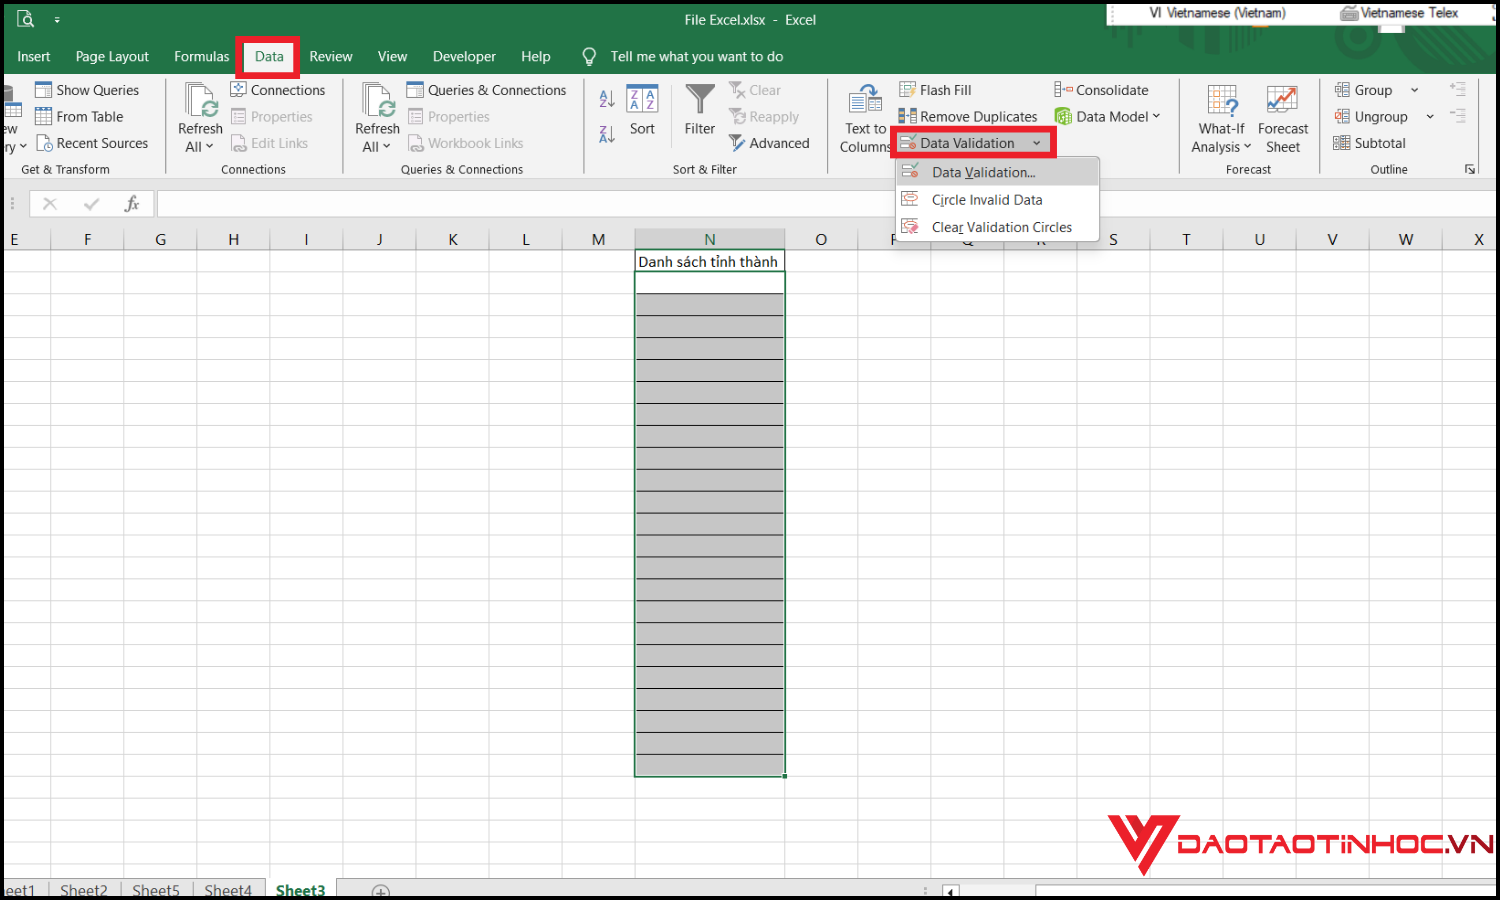
Task: Add a new worksheet with the plus button
Action: pyautogui.click(x=380, y=890)
